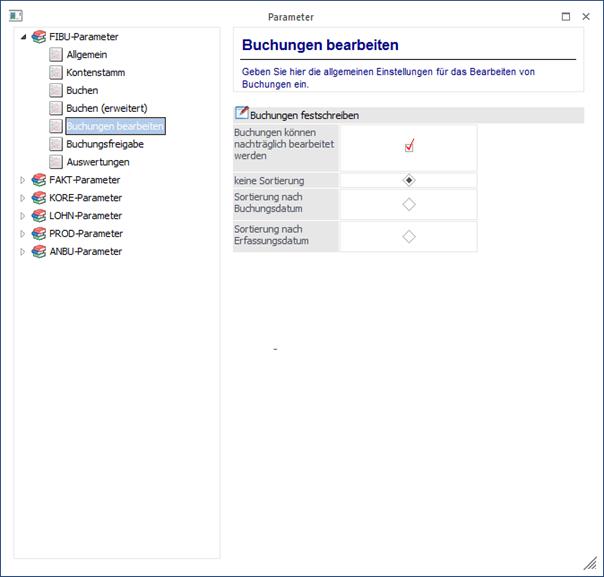This screenshot has height=577, width=604.
Task: Click the KORE-Parameter book stack icon
Action: (x=39, y=198)
